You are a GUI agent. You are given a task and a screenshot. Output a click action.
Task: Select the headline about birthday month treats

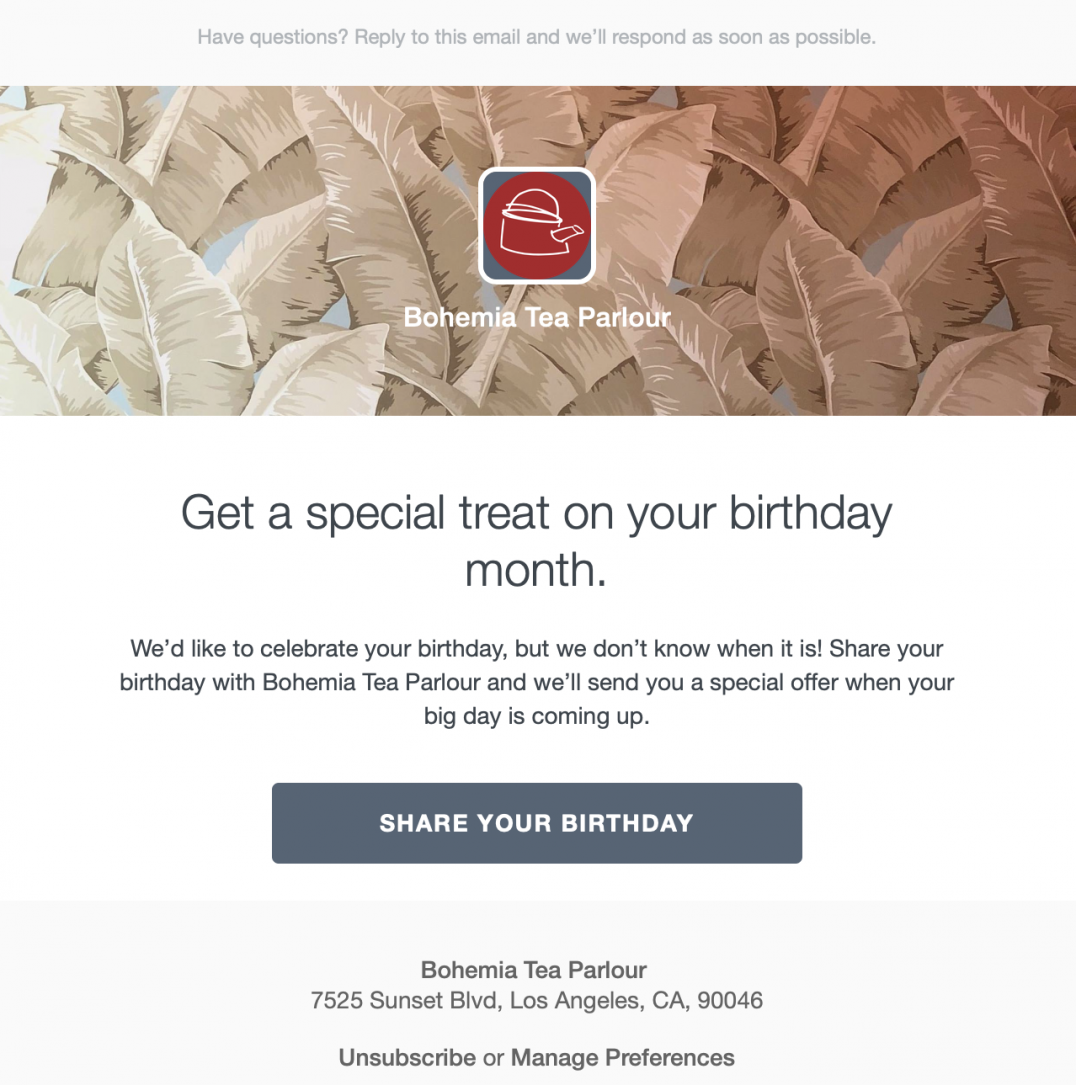537,540
